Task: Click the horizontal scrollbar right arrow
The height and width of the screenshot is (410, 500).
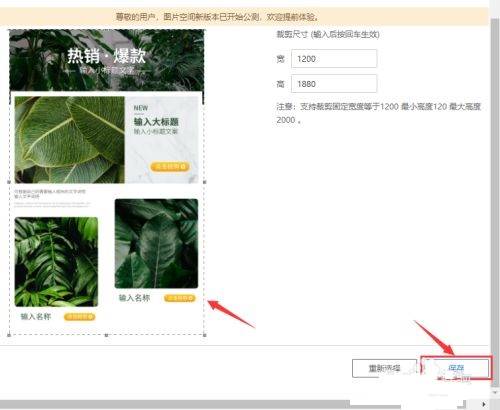Action: tap(484, 404)
